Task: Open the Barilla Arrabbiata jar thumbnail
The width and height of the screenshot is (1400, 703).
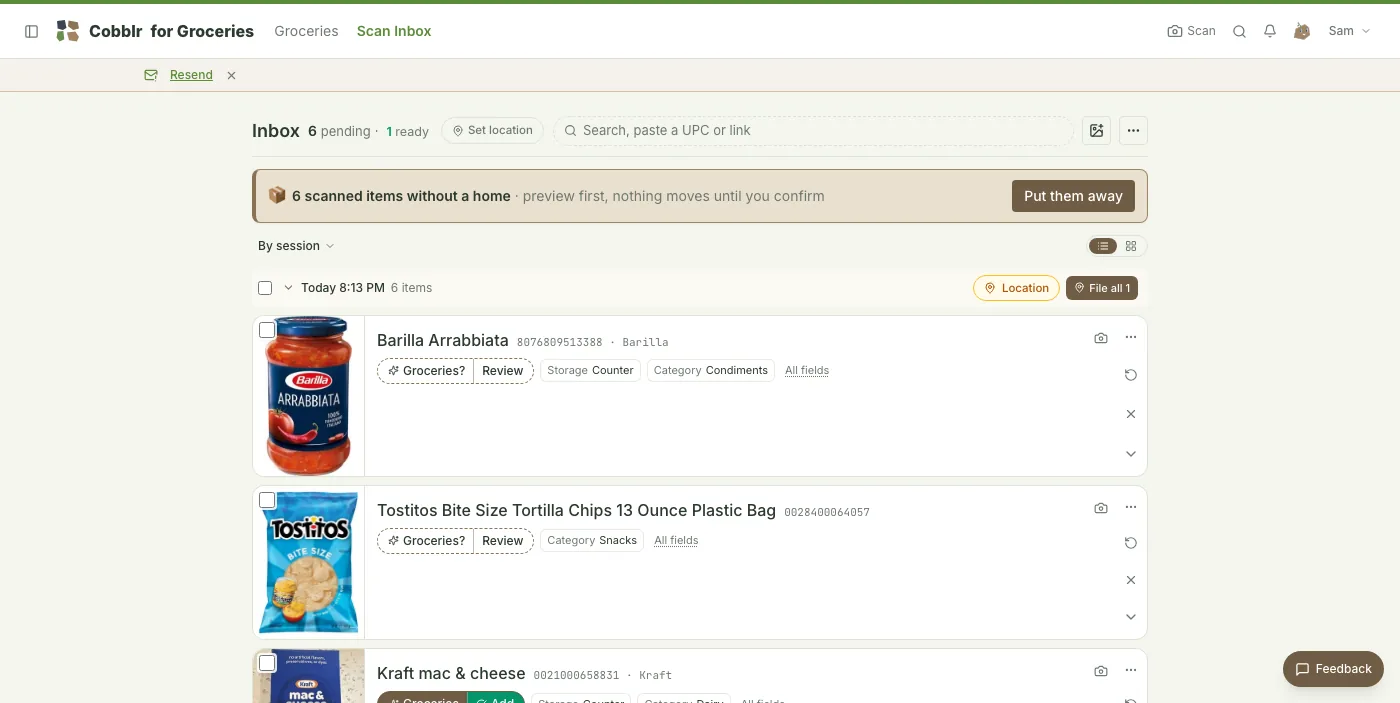Action: pyautogui.click(x=309, y=396)
